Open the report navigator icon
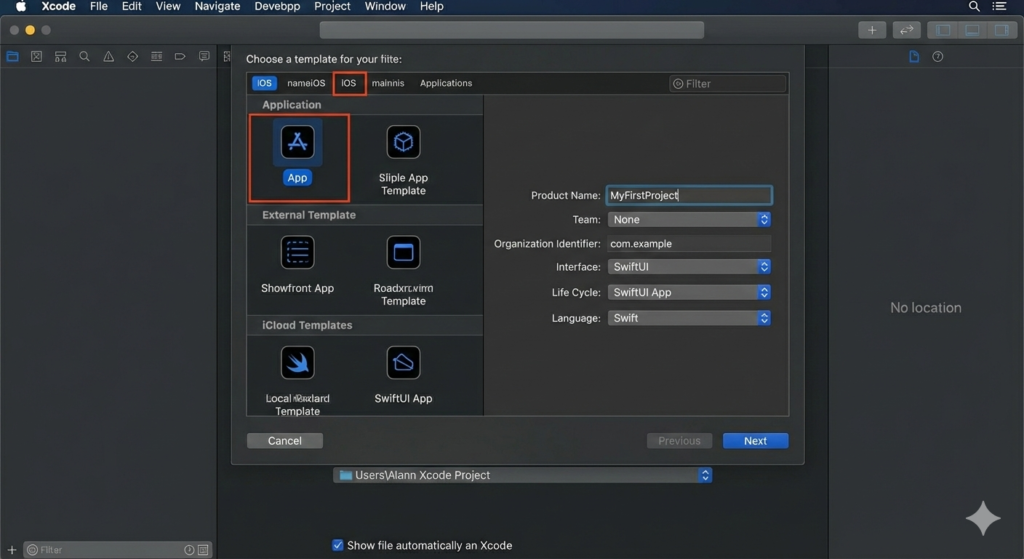The image size is (1024, 559). coord(204,56)
